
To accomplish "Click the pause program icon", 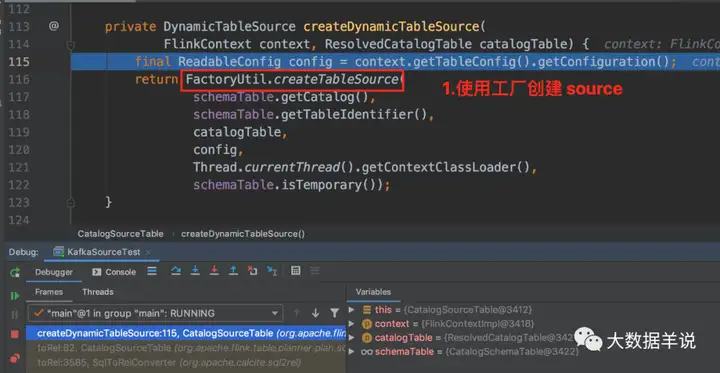I will pos(15,315).
